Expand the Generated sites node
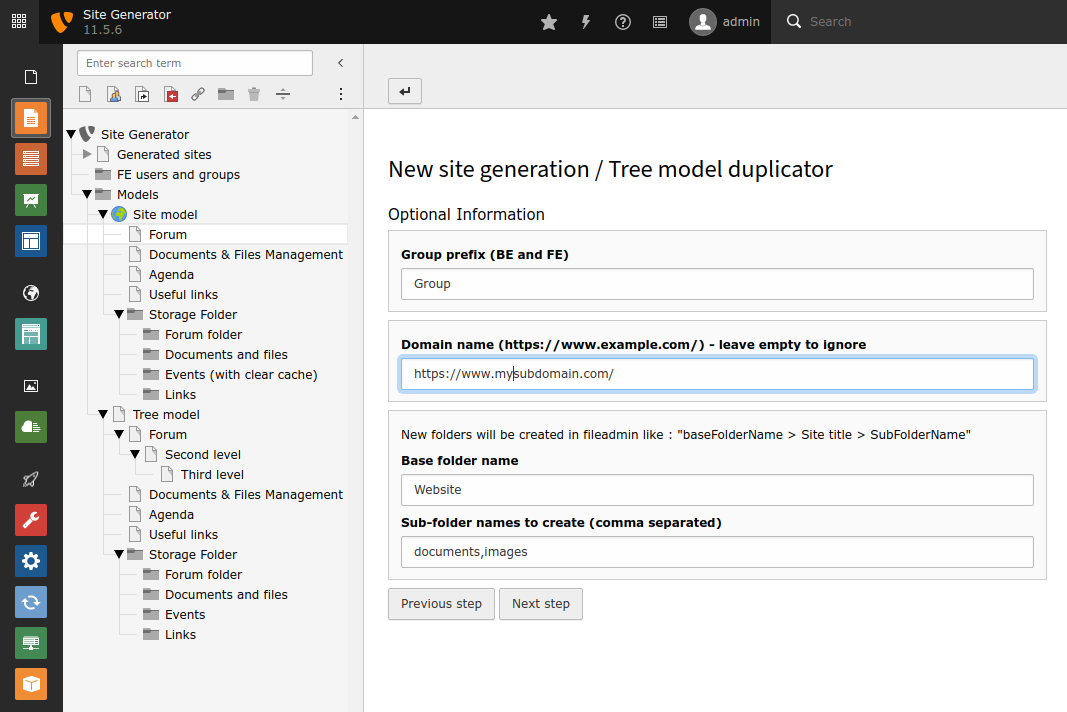This screenshot has height=712, width=1067. pos(87,155)
